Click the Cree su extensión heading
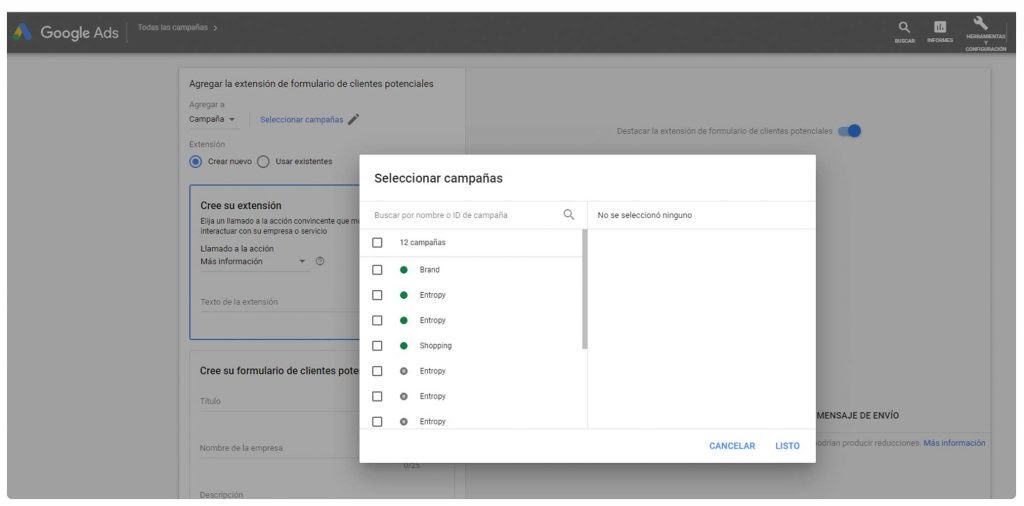1024x506 pixels. pyautogui.click(x=241, y=206)
